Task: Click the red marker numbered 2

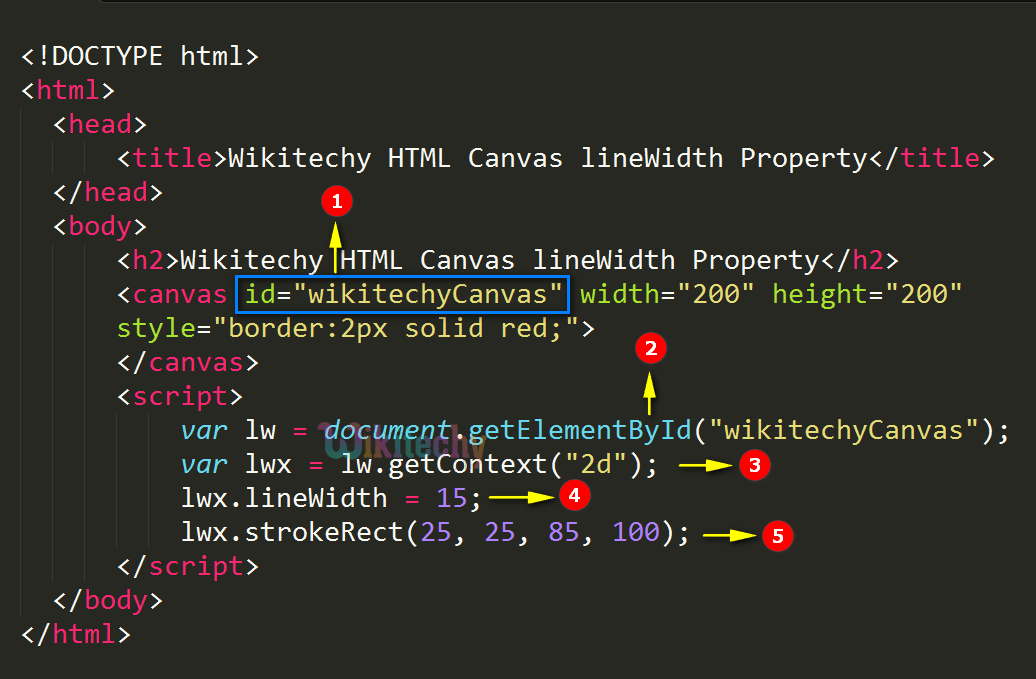Action: point(650,348)
